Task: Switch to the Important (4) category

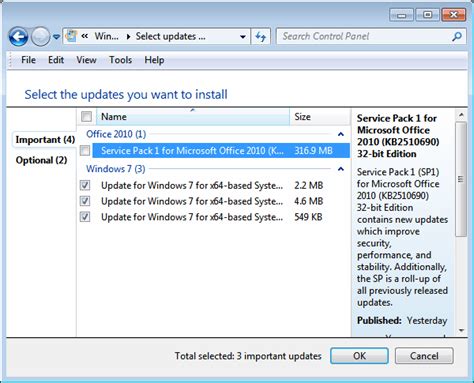Action: [45, 139]
